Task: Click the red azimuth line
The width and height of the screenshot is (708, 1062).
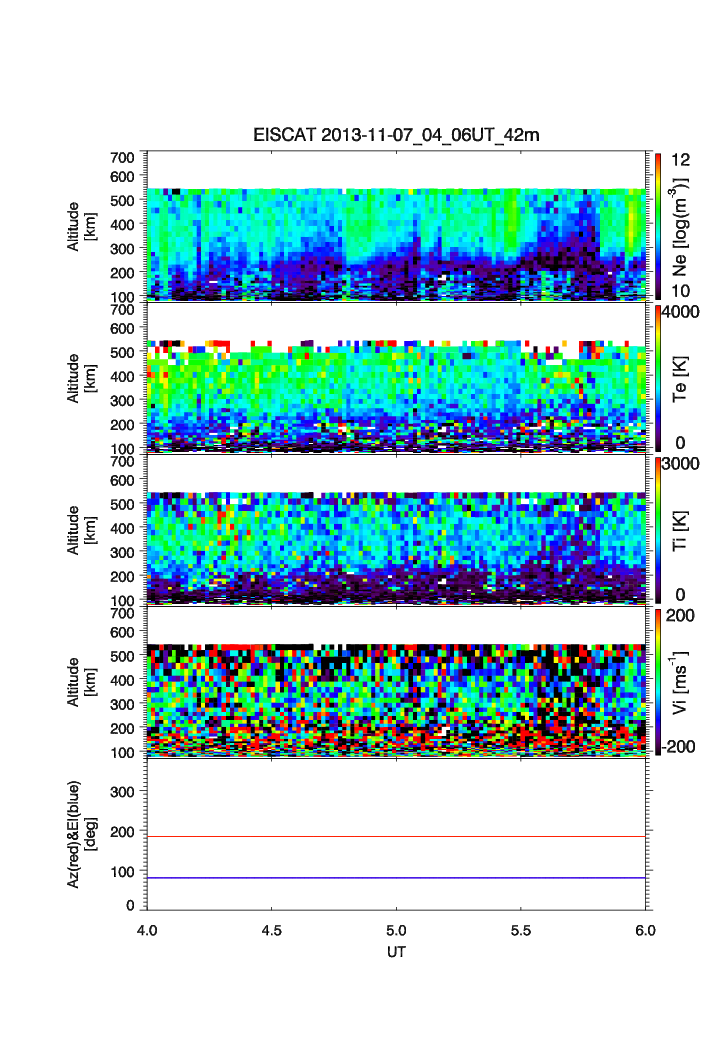Action: (396, 836)
